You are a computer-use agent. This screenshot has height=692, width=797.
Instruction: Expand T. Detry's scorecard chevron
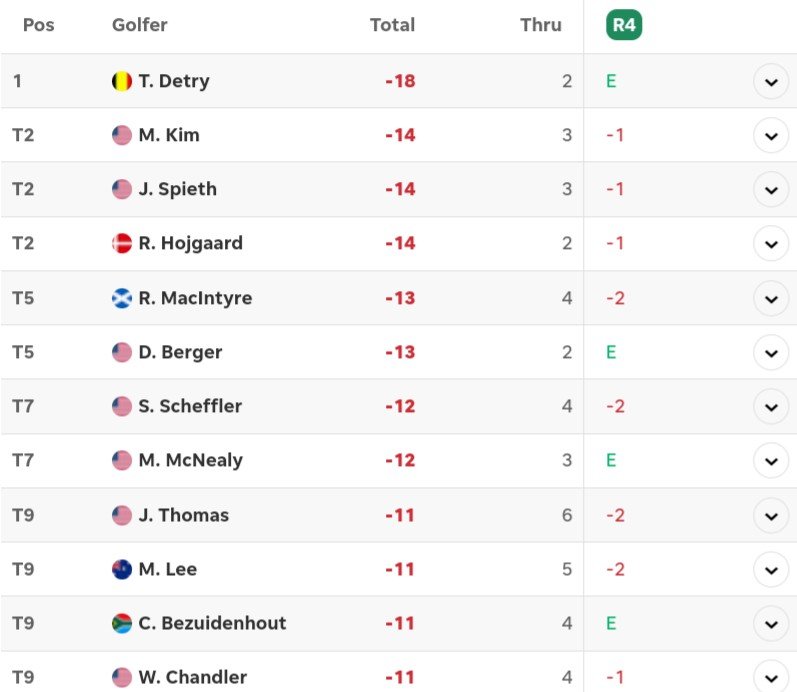771,81
